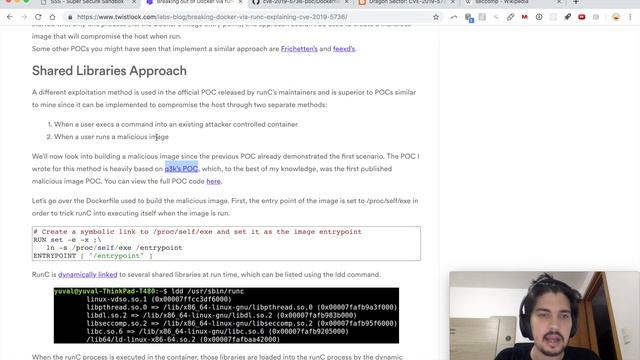
Task: Click the libseccomp.so.2 line in terminal image
Action: pos(242,323)
